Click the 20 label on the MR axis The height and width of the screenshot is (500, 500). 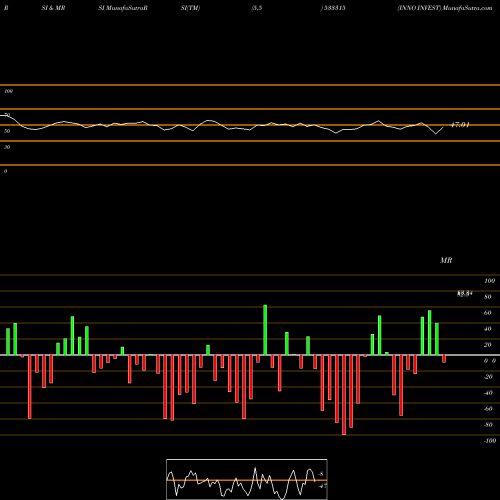[x=488, y=345]
